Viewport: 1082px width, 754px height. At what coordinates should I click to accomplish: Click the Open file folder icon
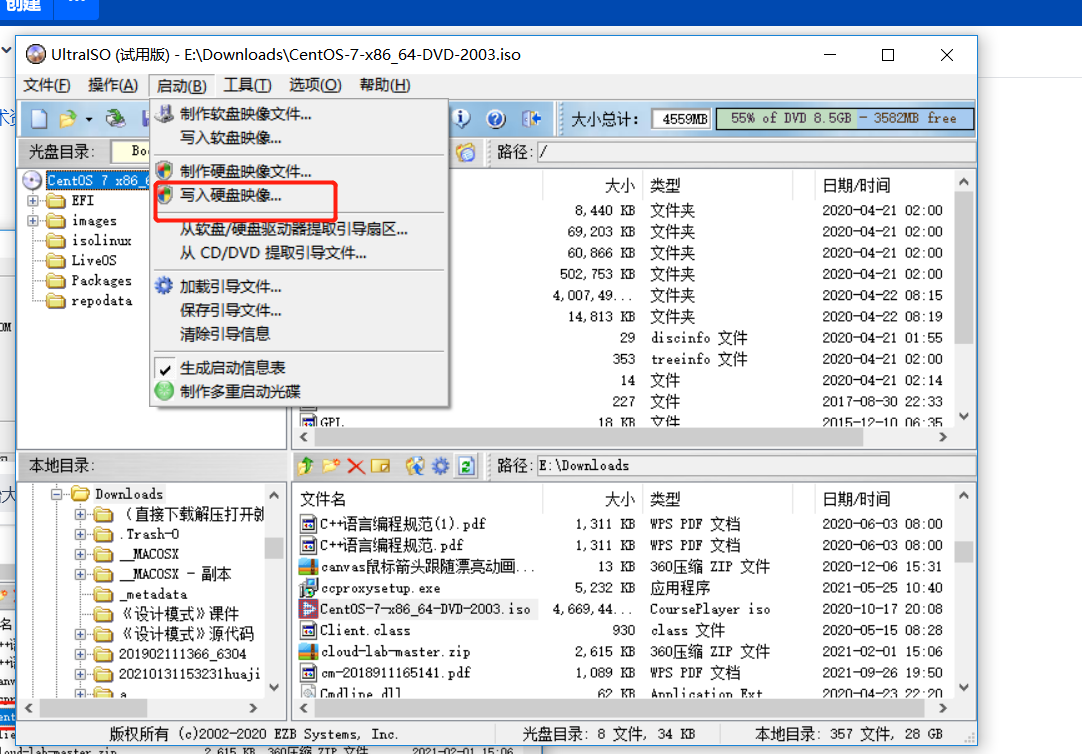[68, 119]
